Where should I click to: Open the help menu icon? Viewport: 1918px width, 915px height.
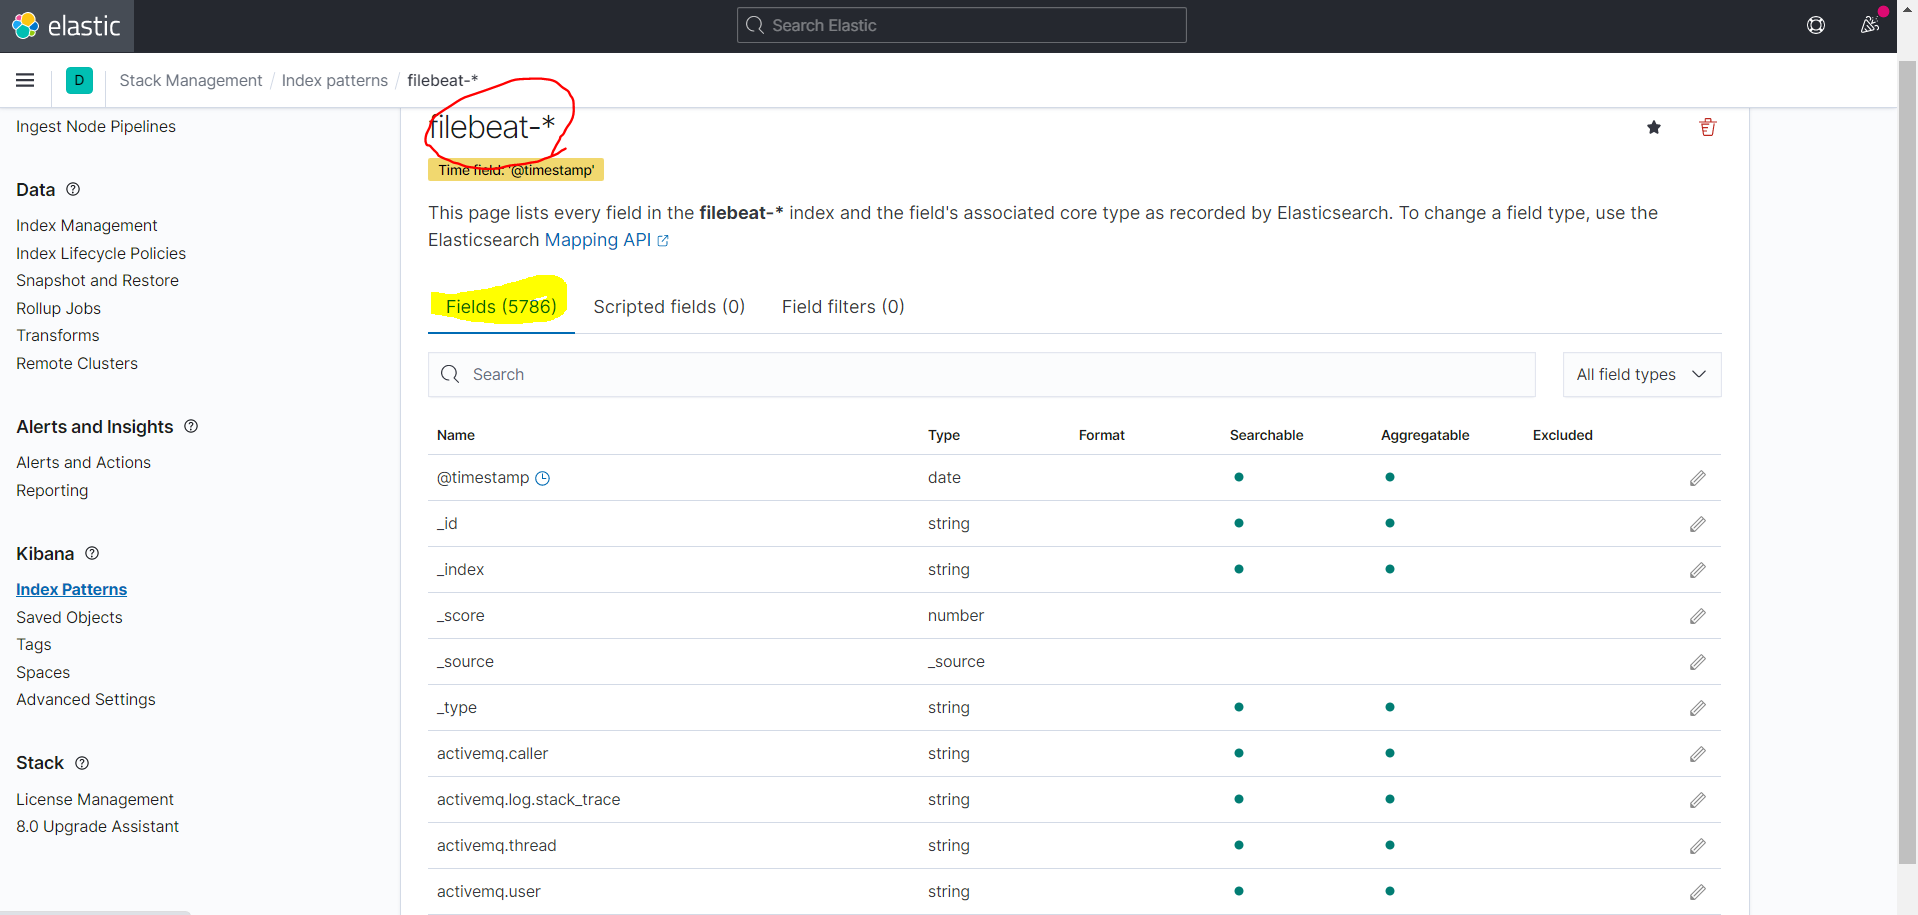(x=1816, y=25)
